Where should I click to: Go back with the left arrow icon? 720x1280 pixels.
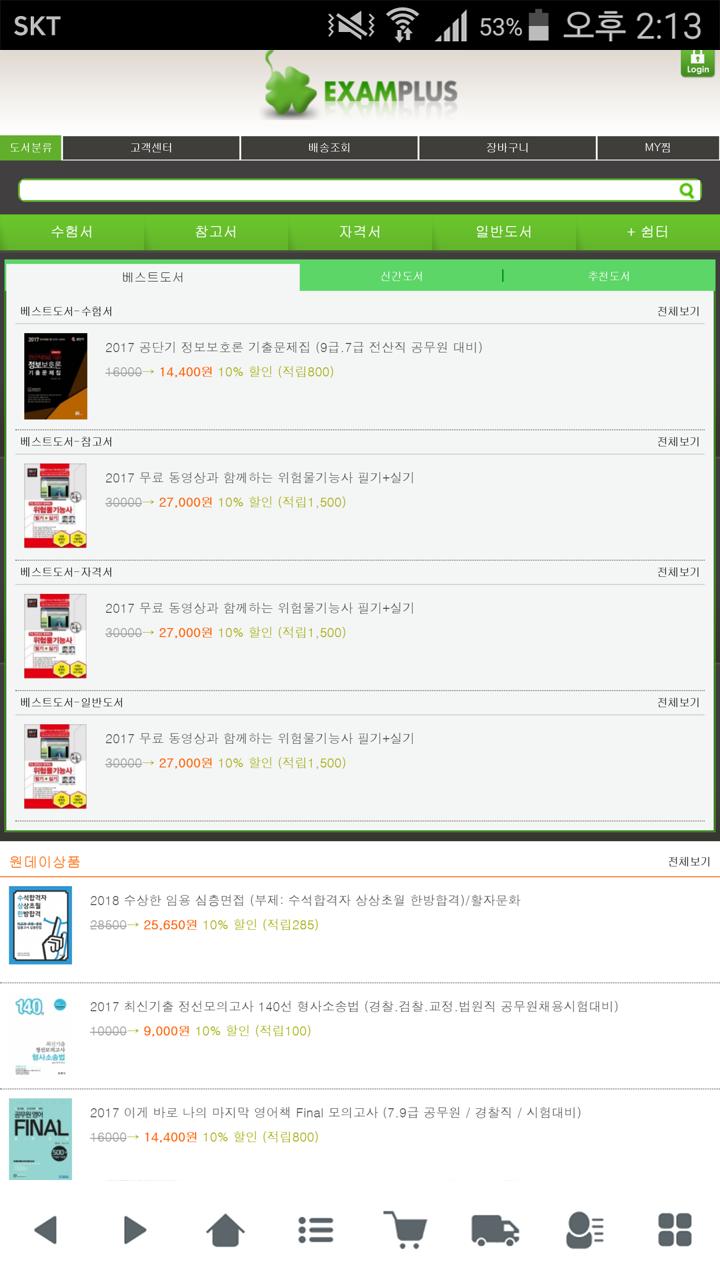[x=45, y=1230]
